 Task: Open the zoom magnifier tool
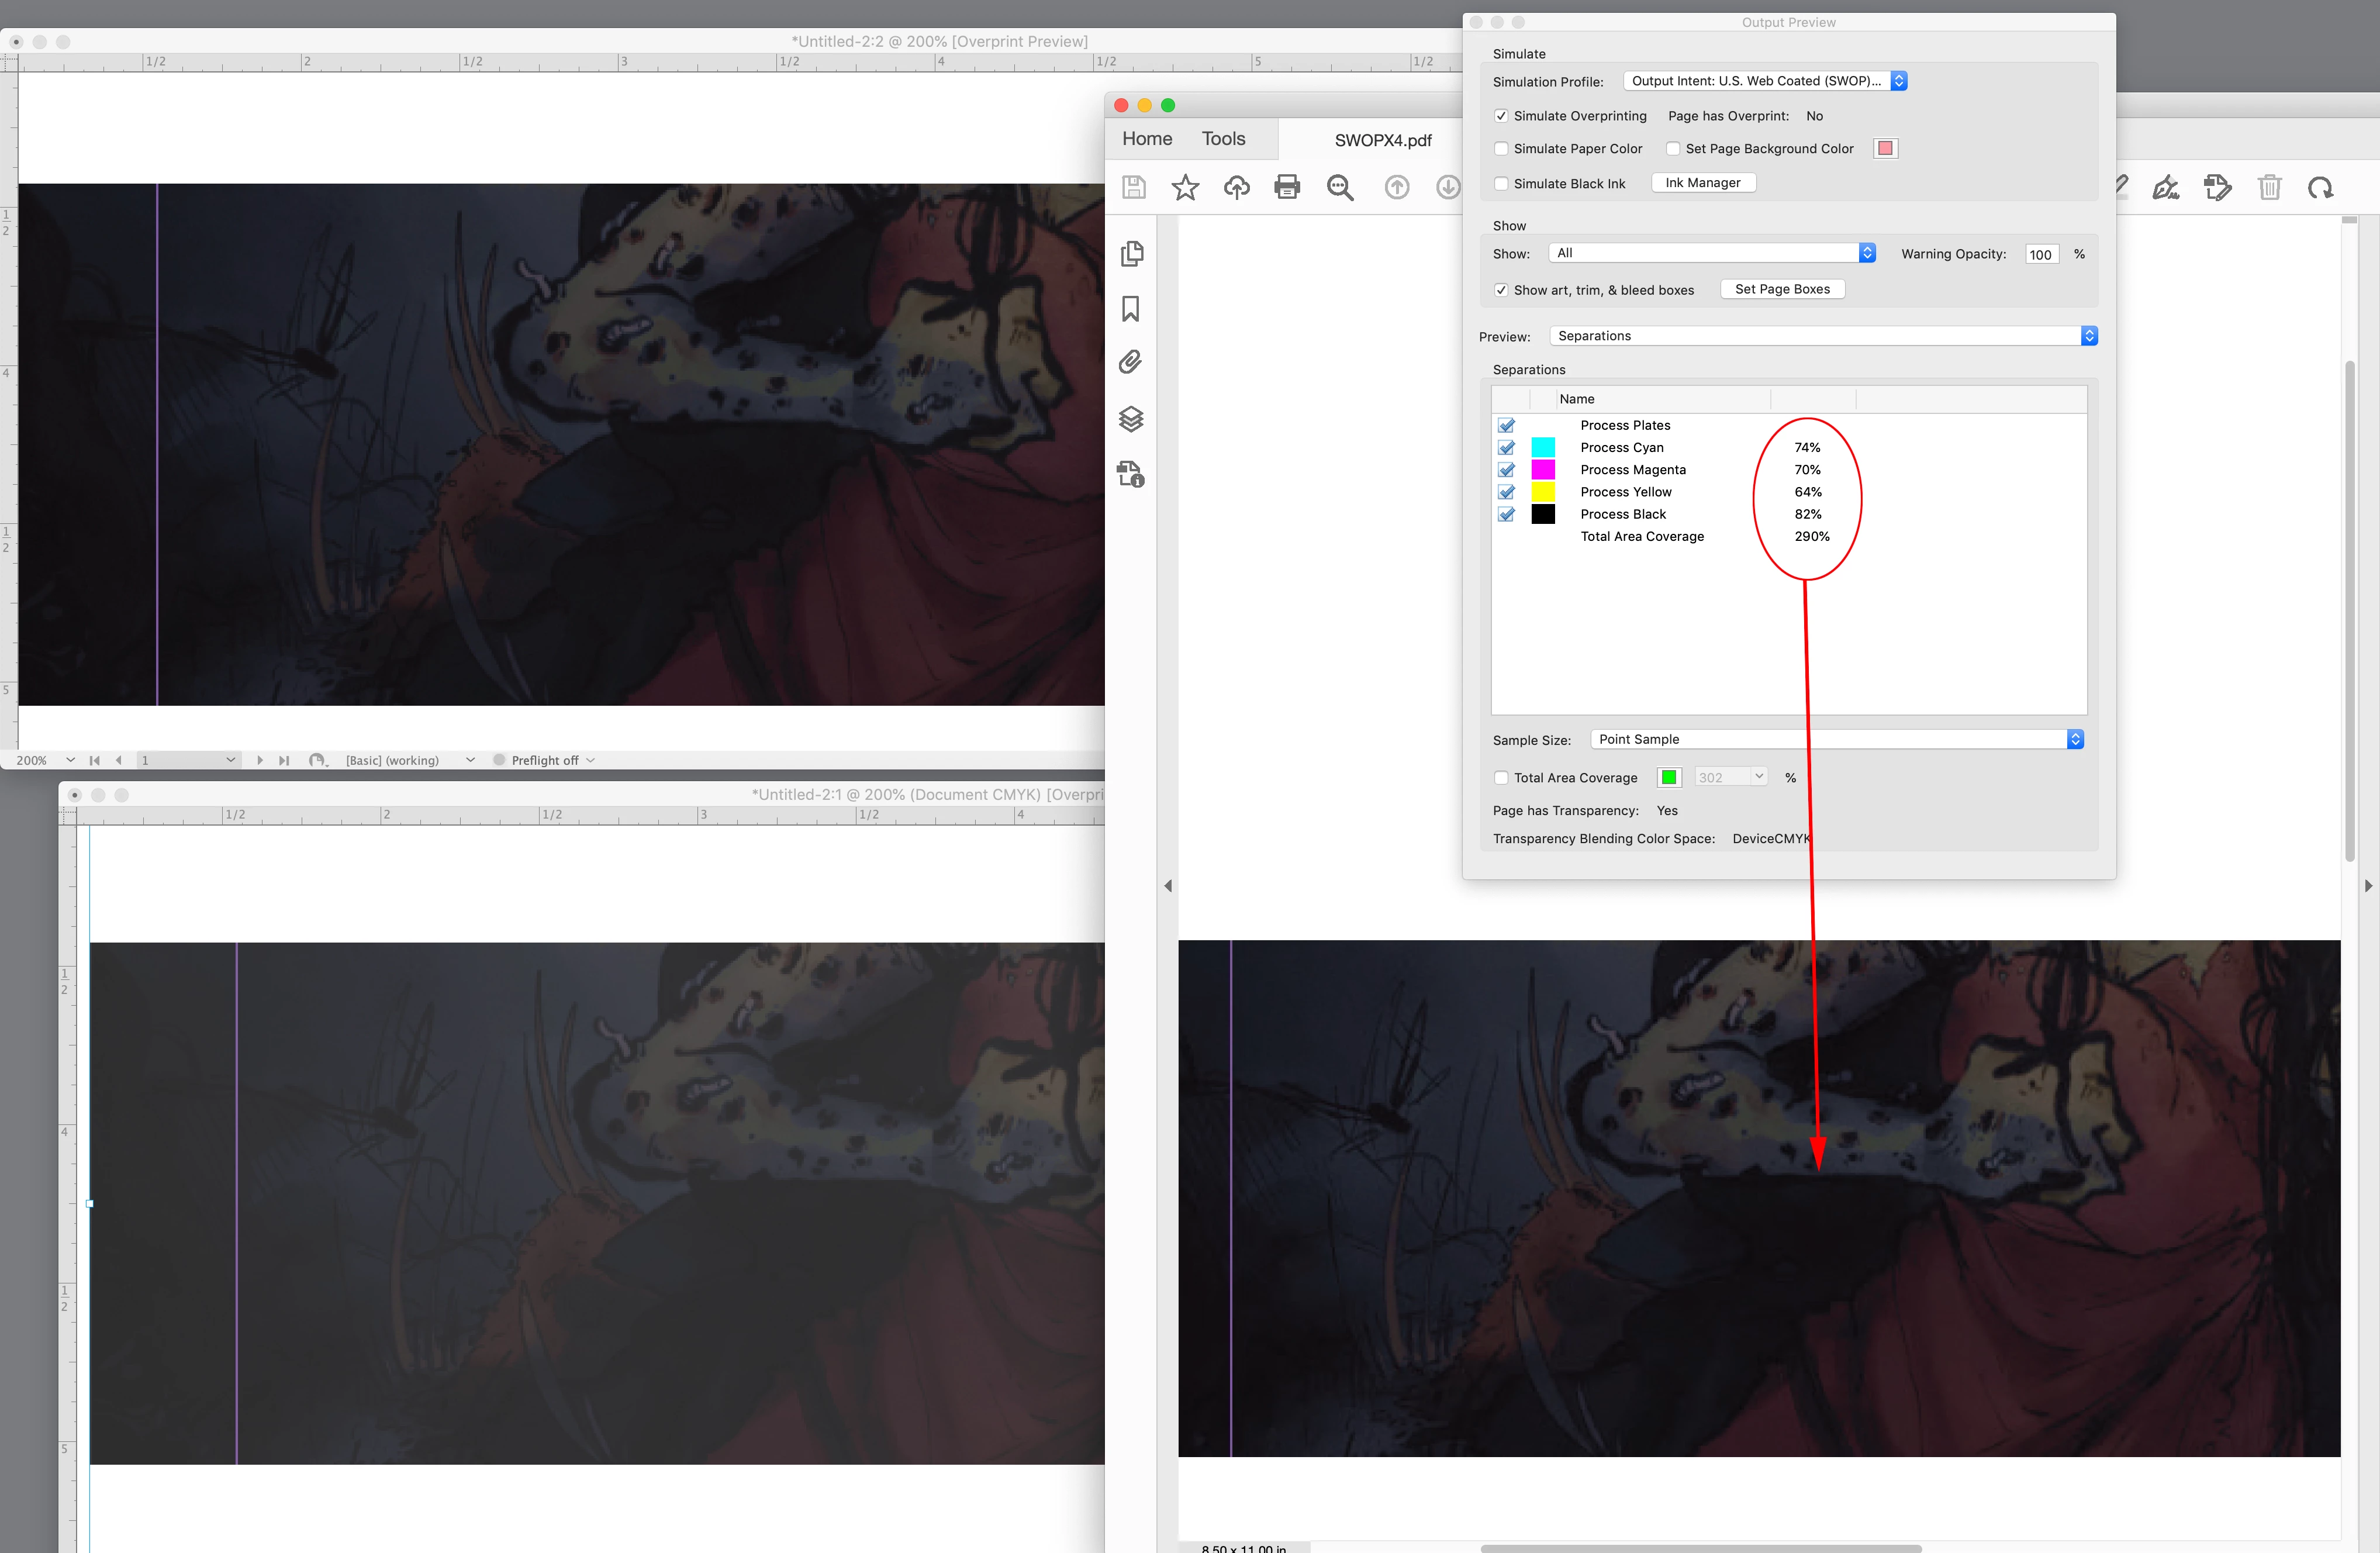(x=1340, y=187)
